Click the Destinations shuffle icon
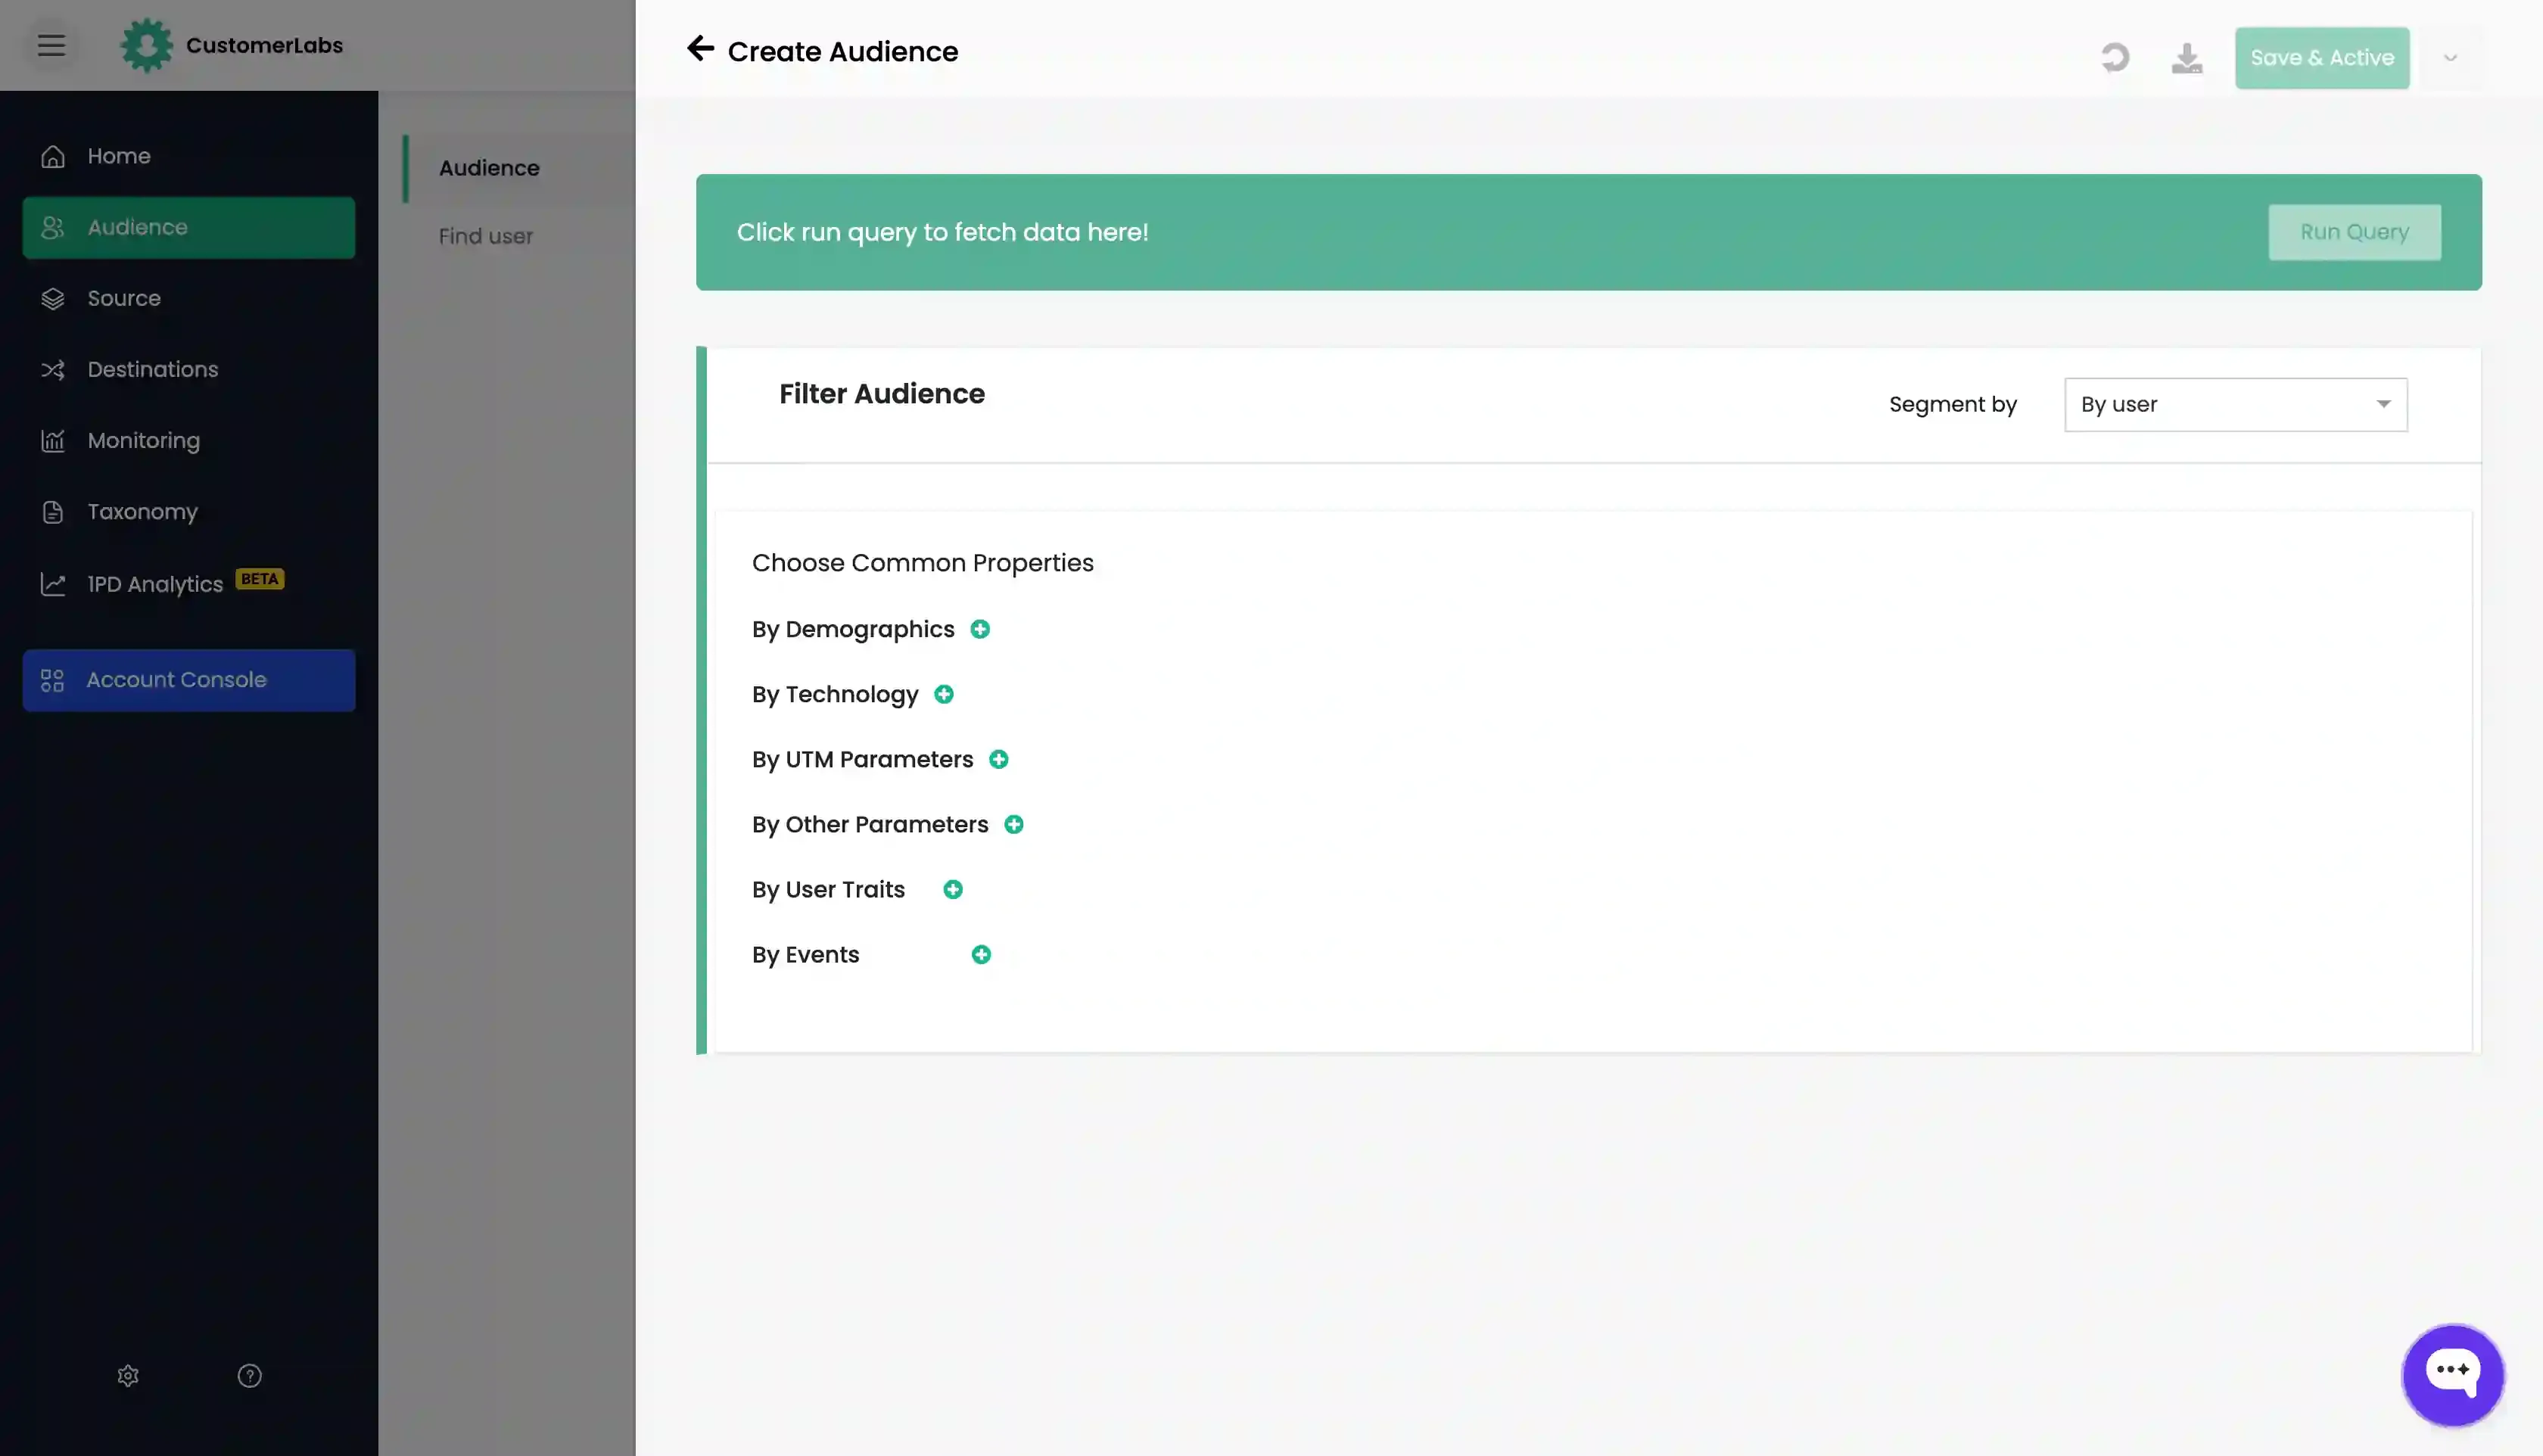 pyautogui.click(x=53, y=370)
